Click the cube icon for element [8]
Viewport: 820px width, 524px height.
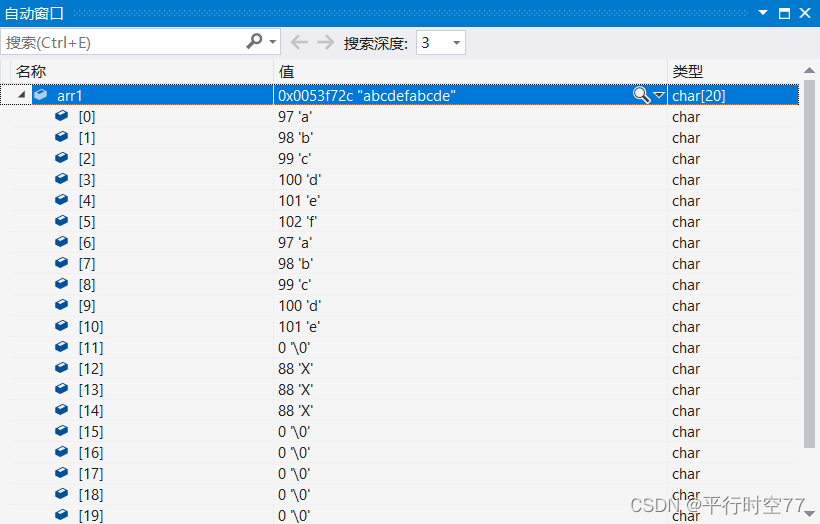tap(62, 283)
